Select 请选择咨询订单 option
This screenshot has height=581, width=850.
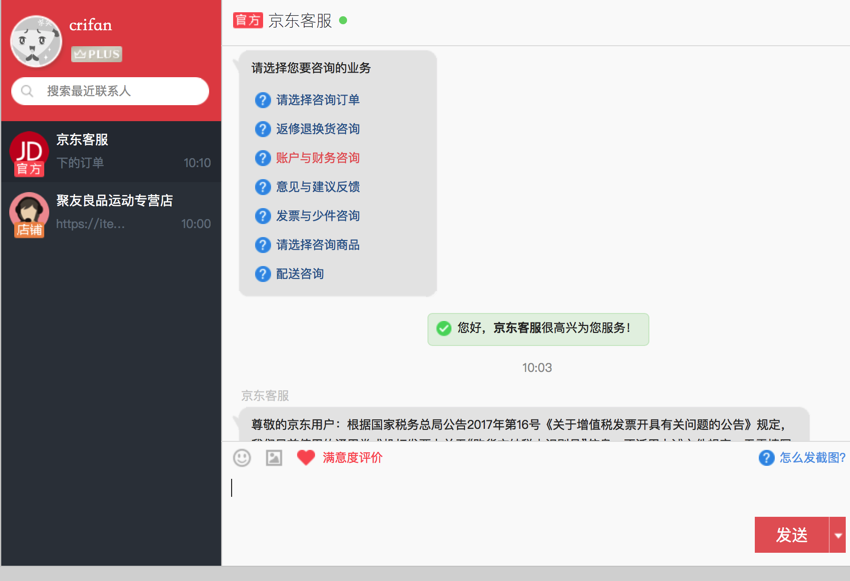(318, 100)
